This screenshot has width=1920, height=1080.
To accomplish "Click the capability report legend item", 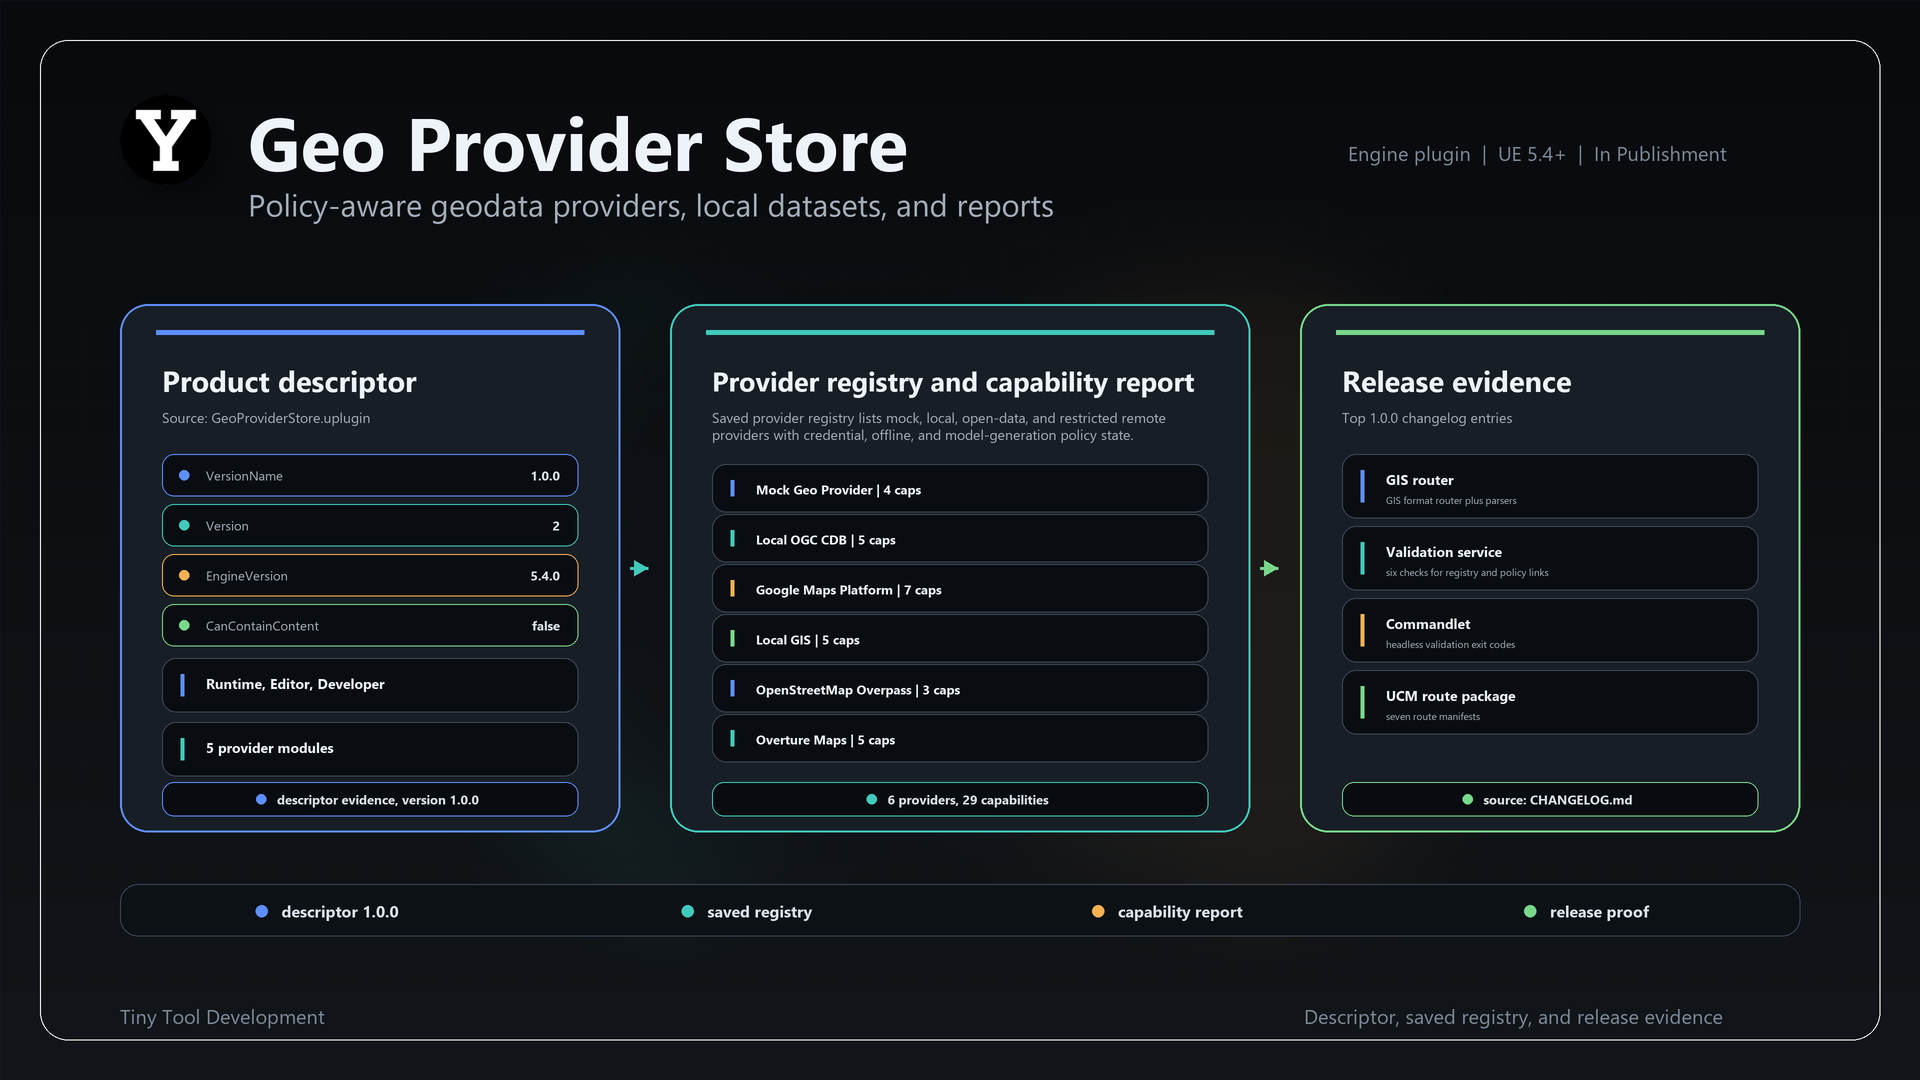I will click(1167, 912).
